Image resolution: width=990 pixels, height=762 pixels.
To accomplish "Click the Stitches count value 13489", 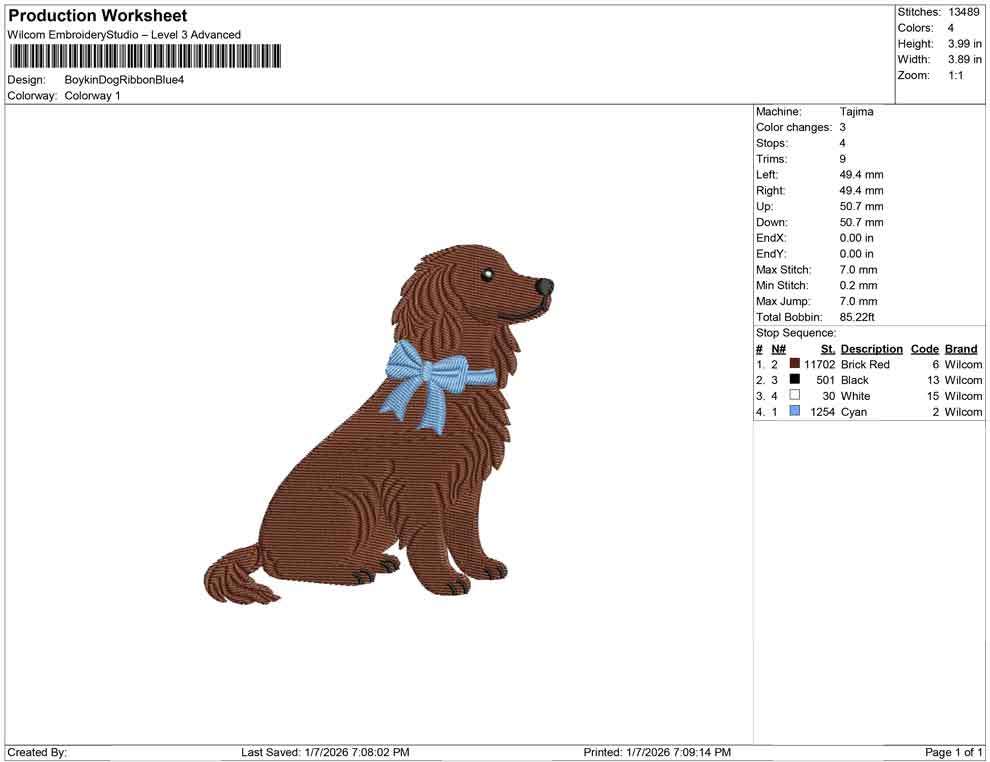I will [x=966, y=12].
